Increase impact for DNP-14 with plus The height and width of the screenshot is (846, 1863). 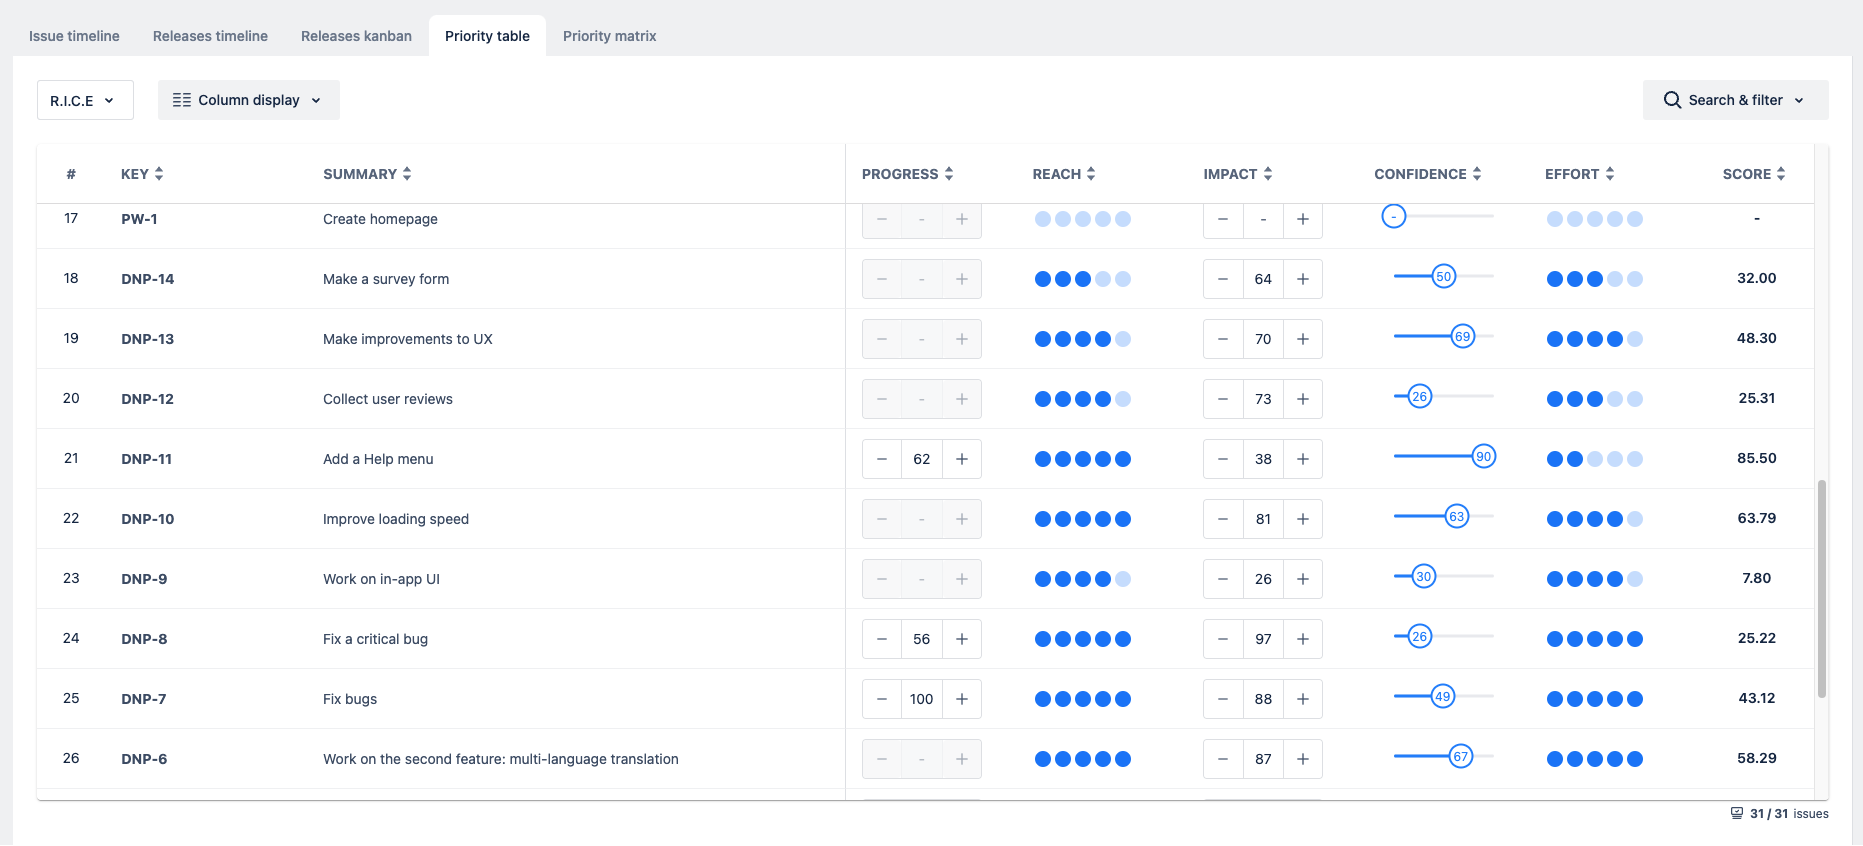click(x=1302, y=279)
